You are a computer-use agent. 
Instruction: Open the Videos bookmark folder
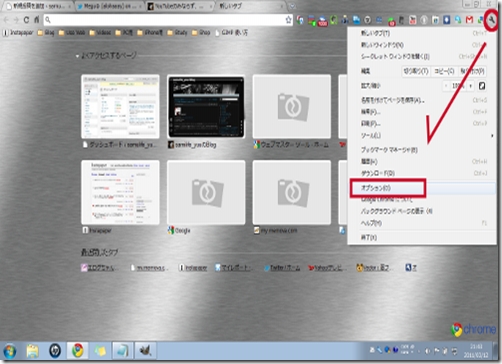(100, 33)
